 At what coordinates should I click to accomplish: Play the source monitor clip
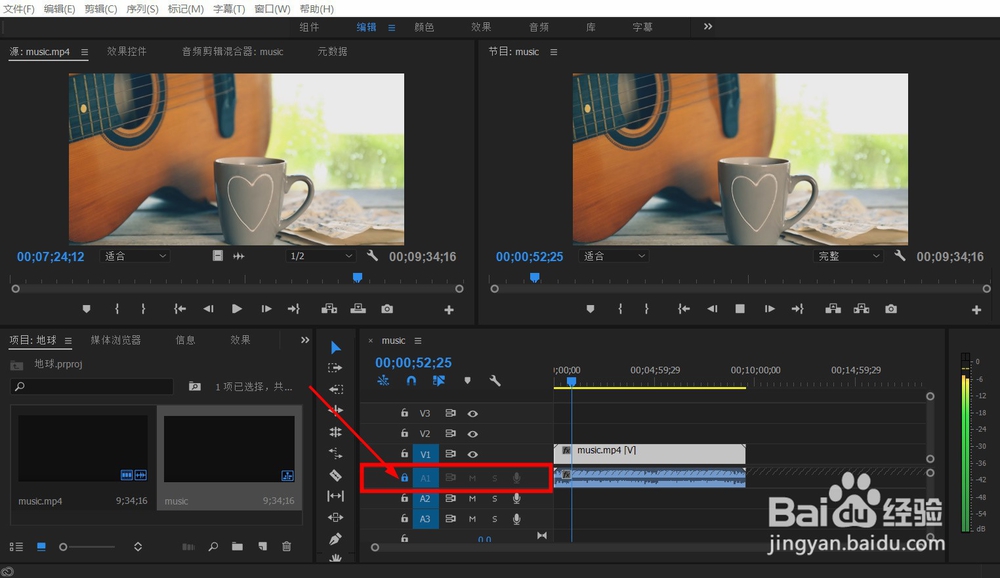(237, 309)
